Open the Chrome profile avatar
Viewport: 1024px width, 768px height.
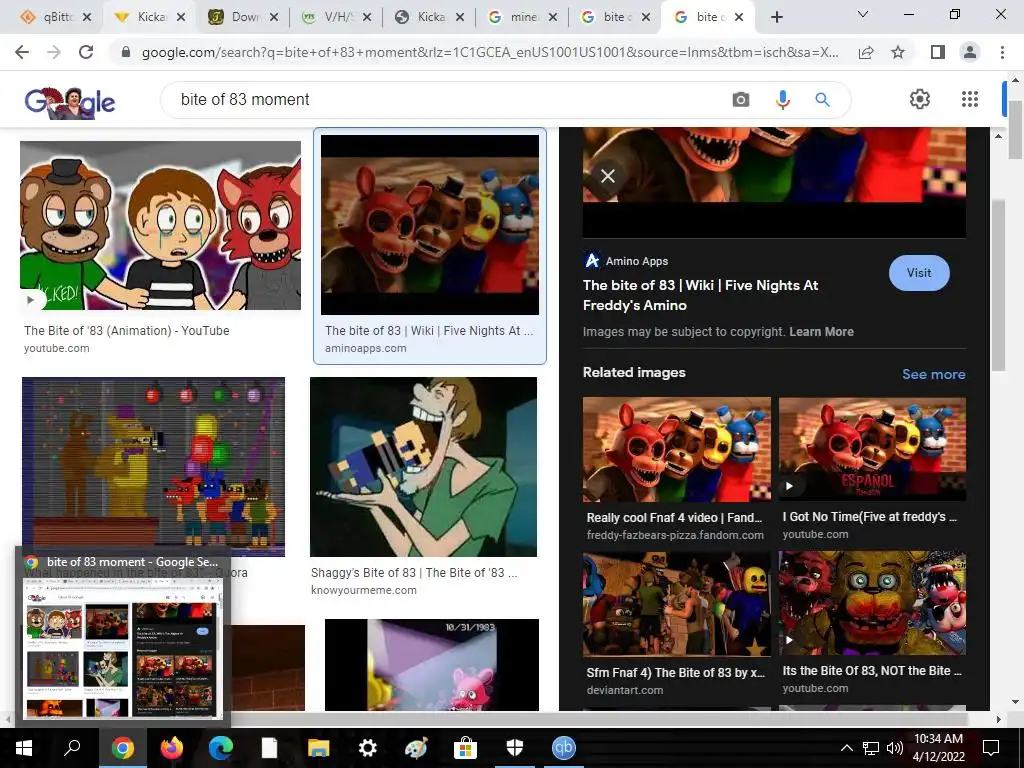coord(970,52)
